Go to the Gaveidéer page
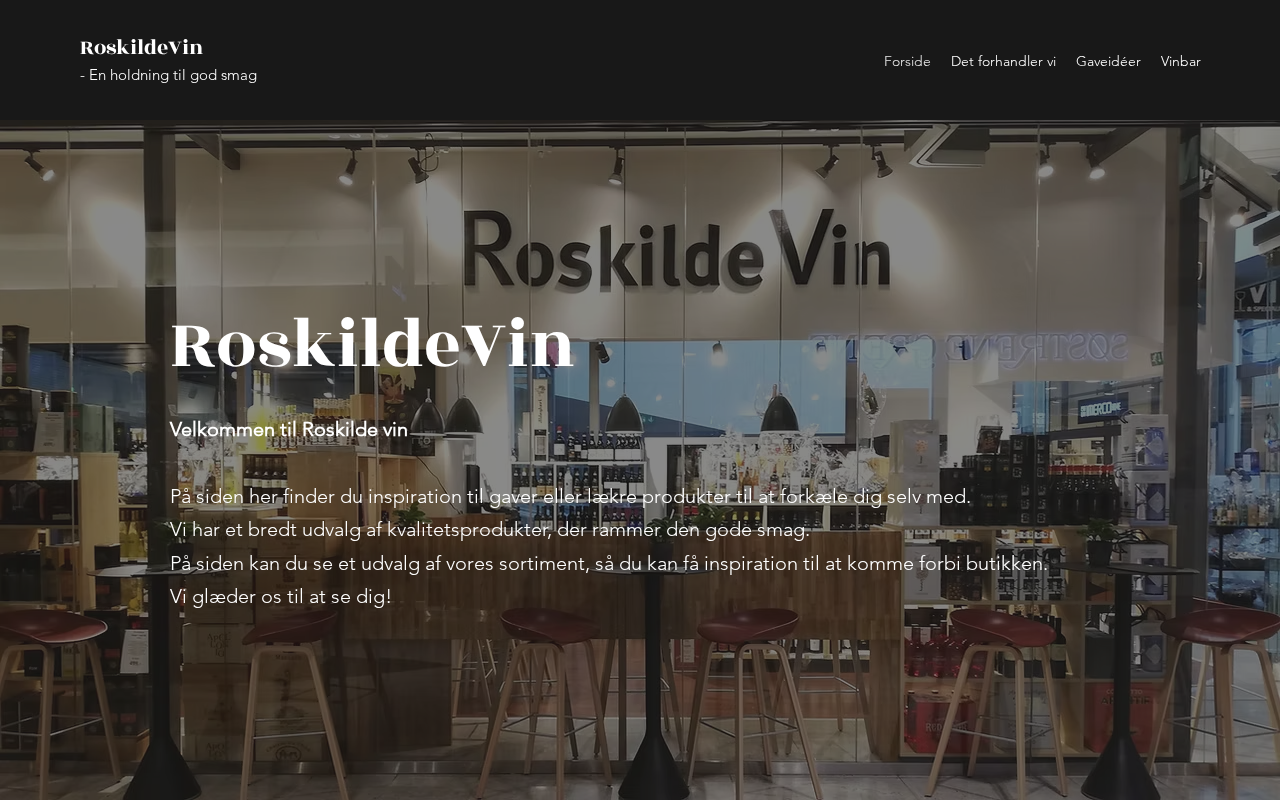Screen dimensions: 1280x800 (x=1108, y=61)
